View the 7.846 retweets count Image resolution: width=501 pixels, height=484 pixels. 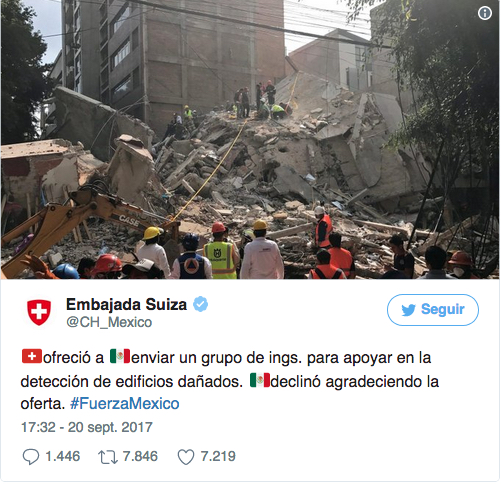(x=140, y=456)
